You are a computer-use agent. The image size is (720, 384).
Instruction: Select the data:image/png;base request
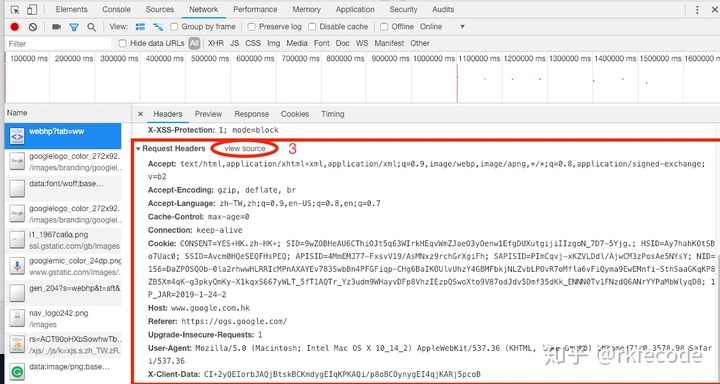63,371
